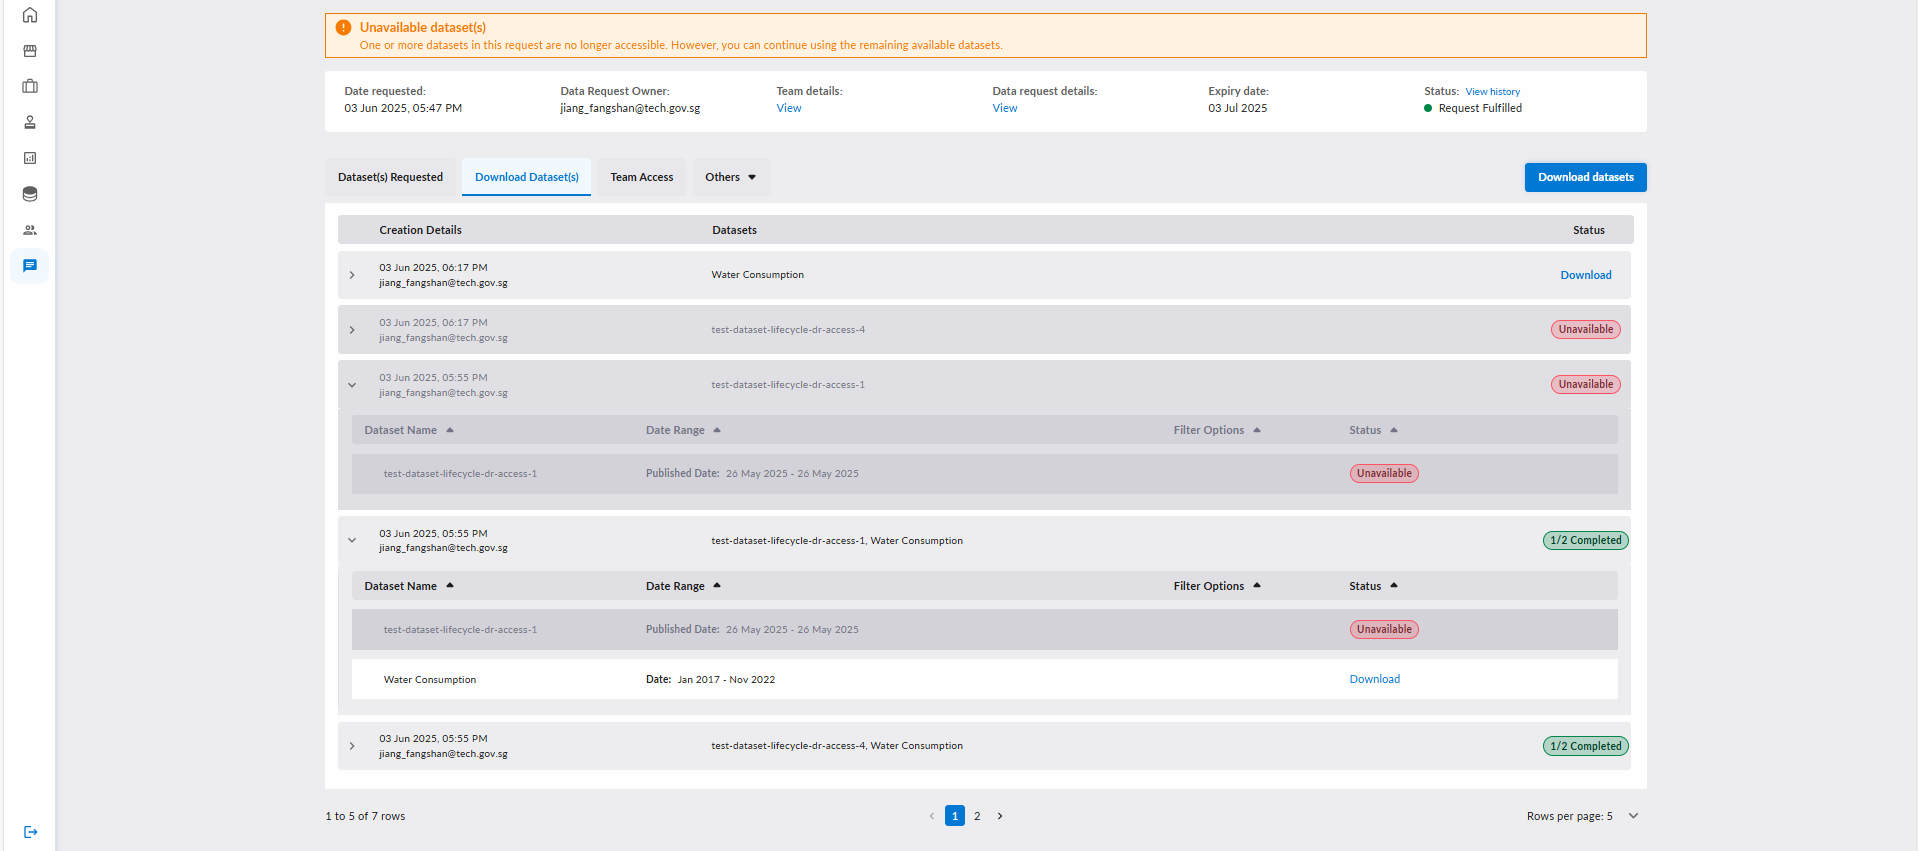Sort lower sub-table by Filter Options arrow
The image size is (1919, 851).
point(1257,586)
